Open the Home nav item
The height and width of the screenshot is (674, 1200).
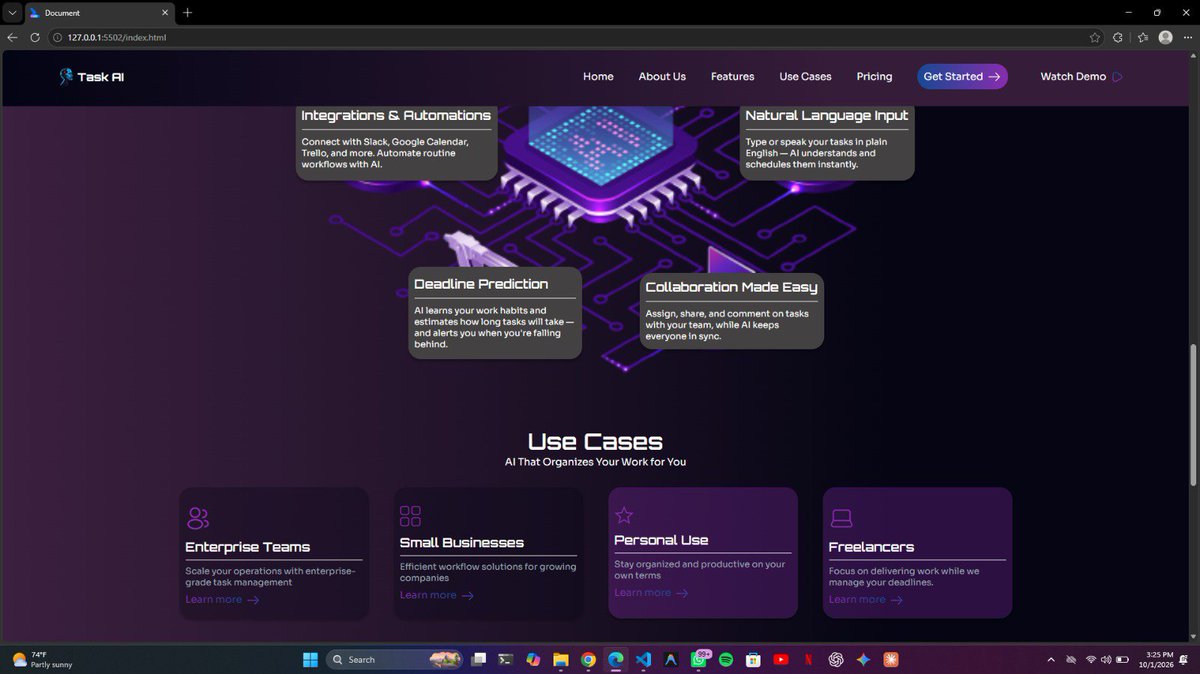click(x=598, y=76)
